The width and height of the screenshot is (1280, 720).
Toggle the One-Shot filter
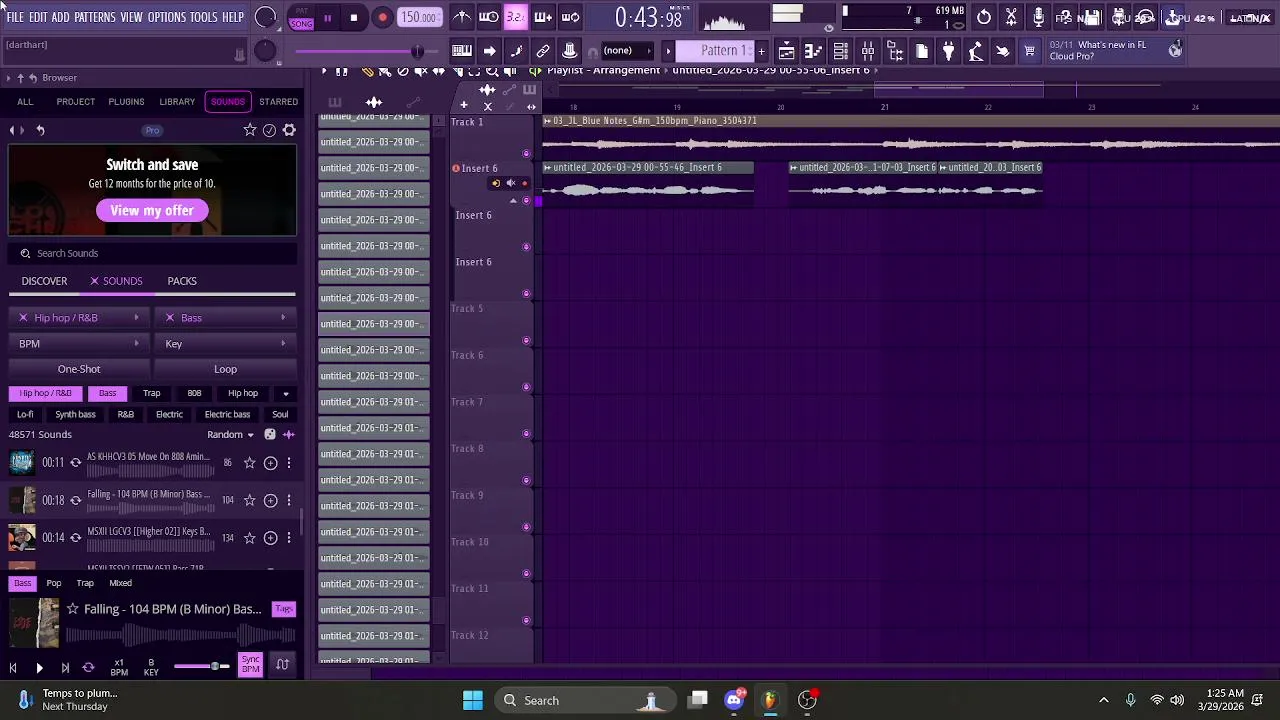pos(79,369)
